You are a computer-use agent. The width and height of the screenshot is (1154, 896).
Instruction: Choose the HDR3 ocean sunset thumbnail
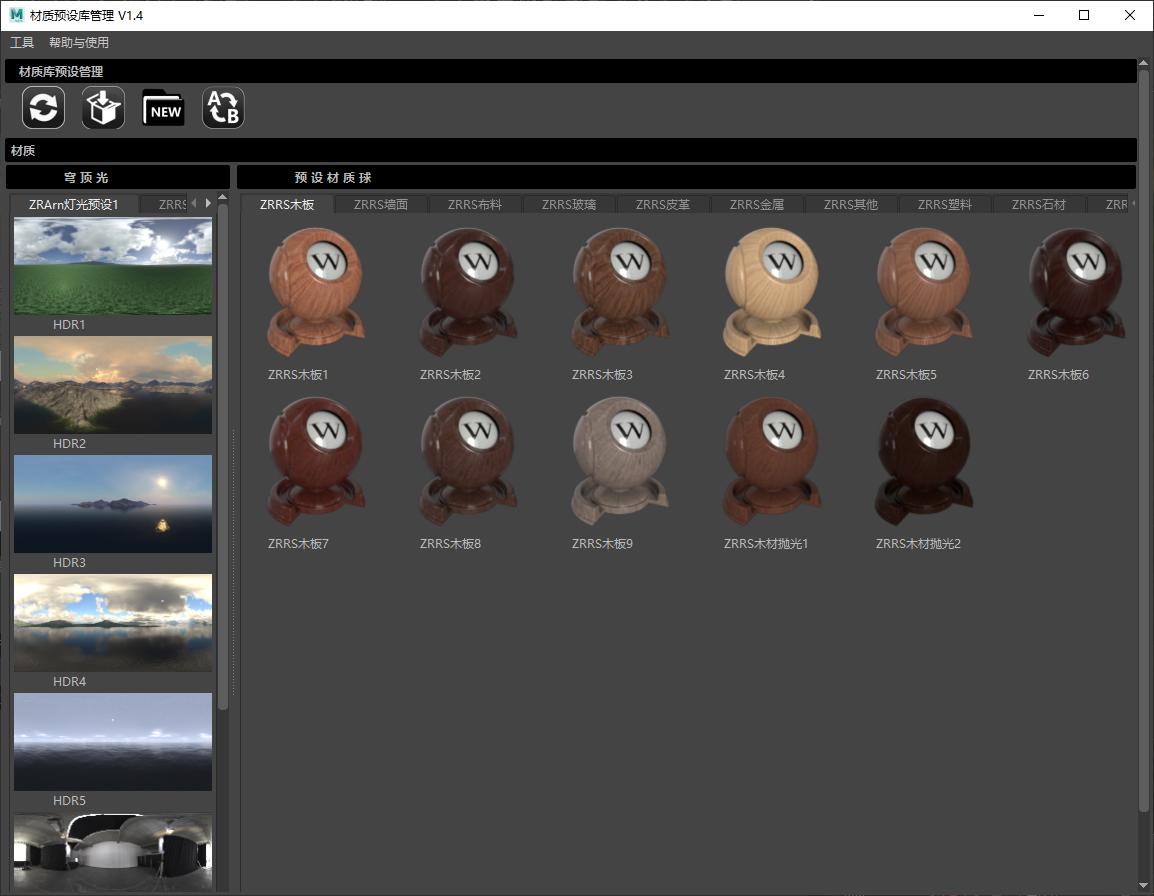[113, 504]
